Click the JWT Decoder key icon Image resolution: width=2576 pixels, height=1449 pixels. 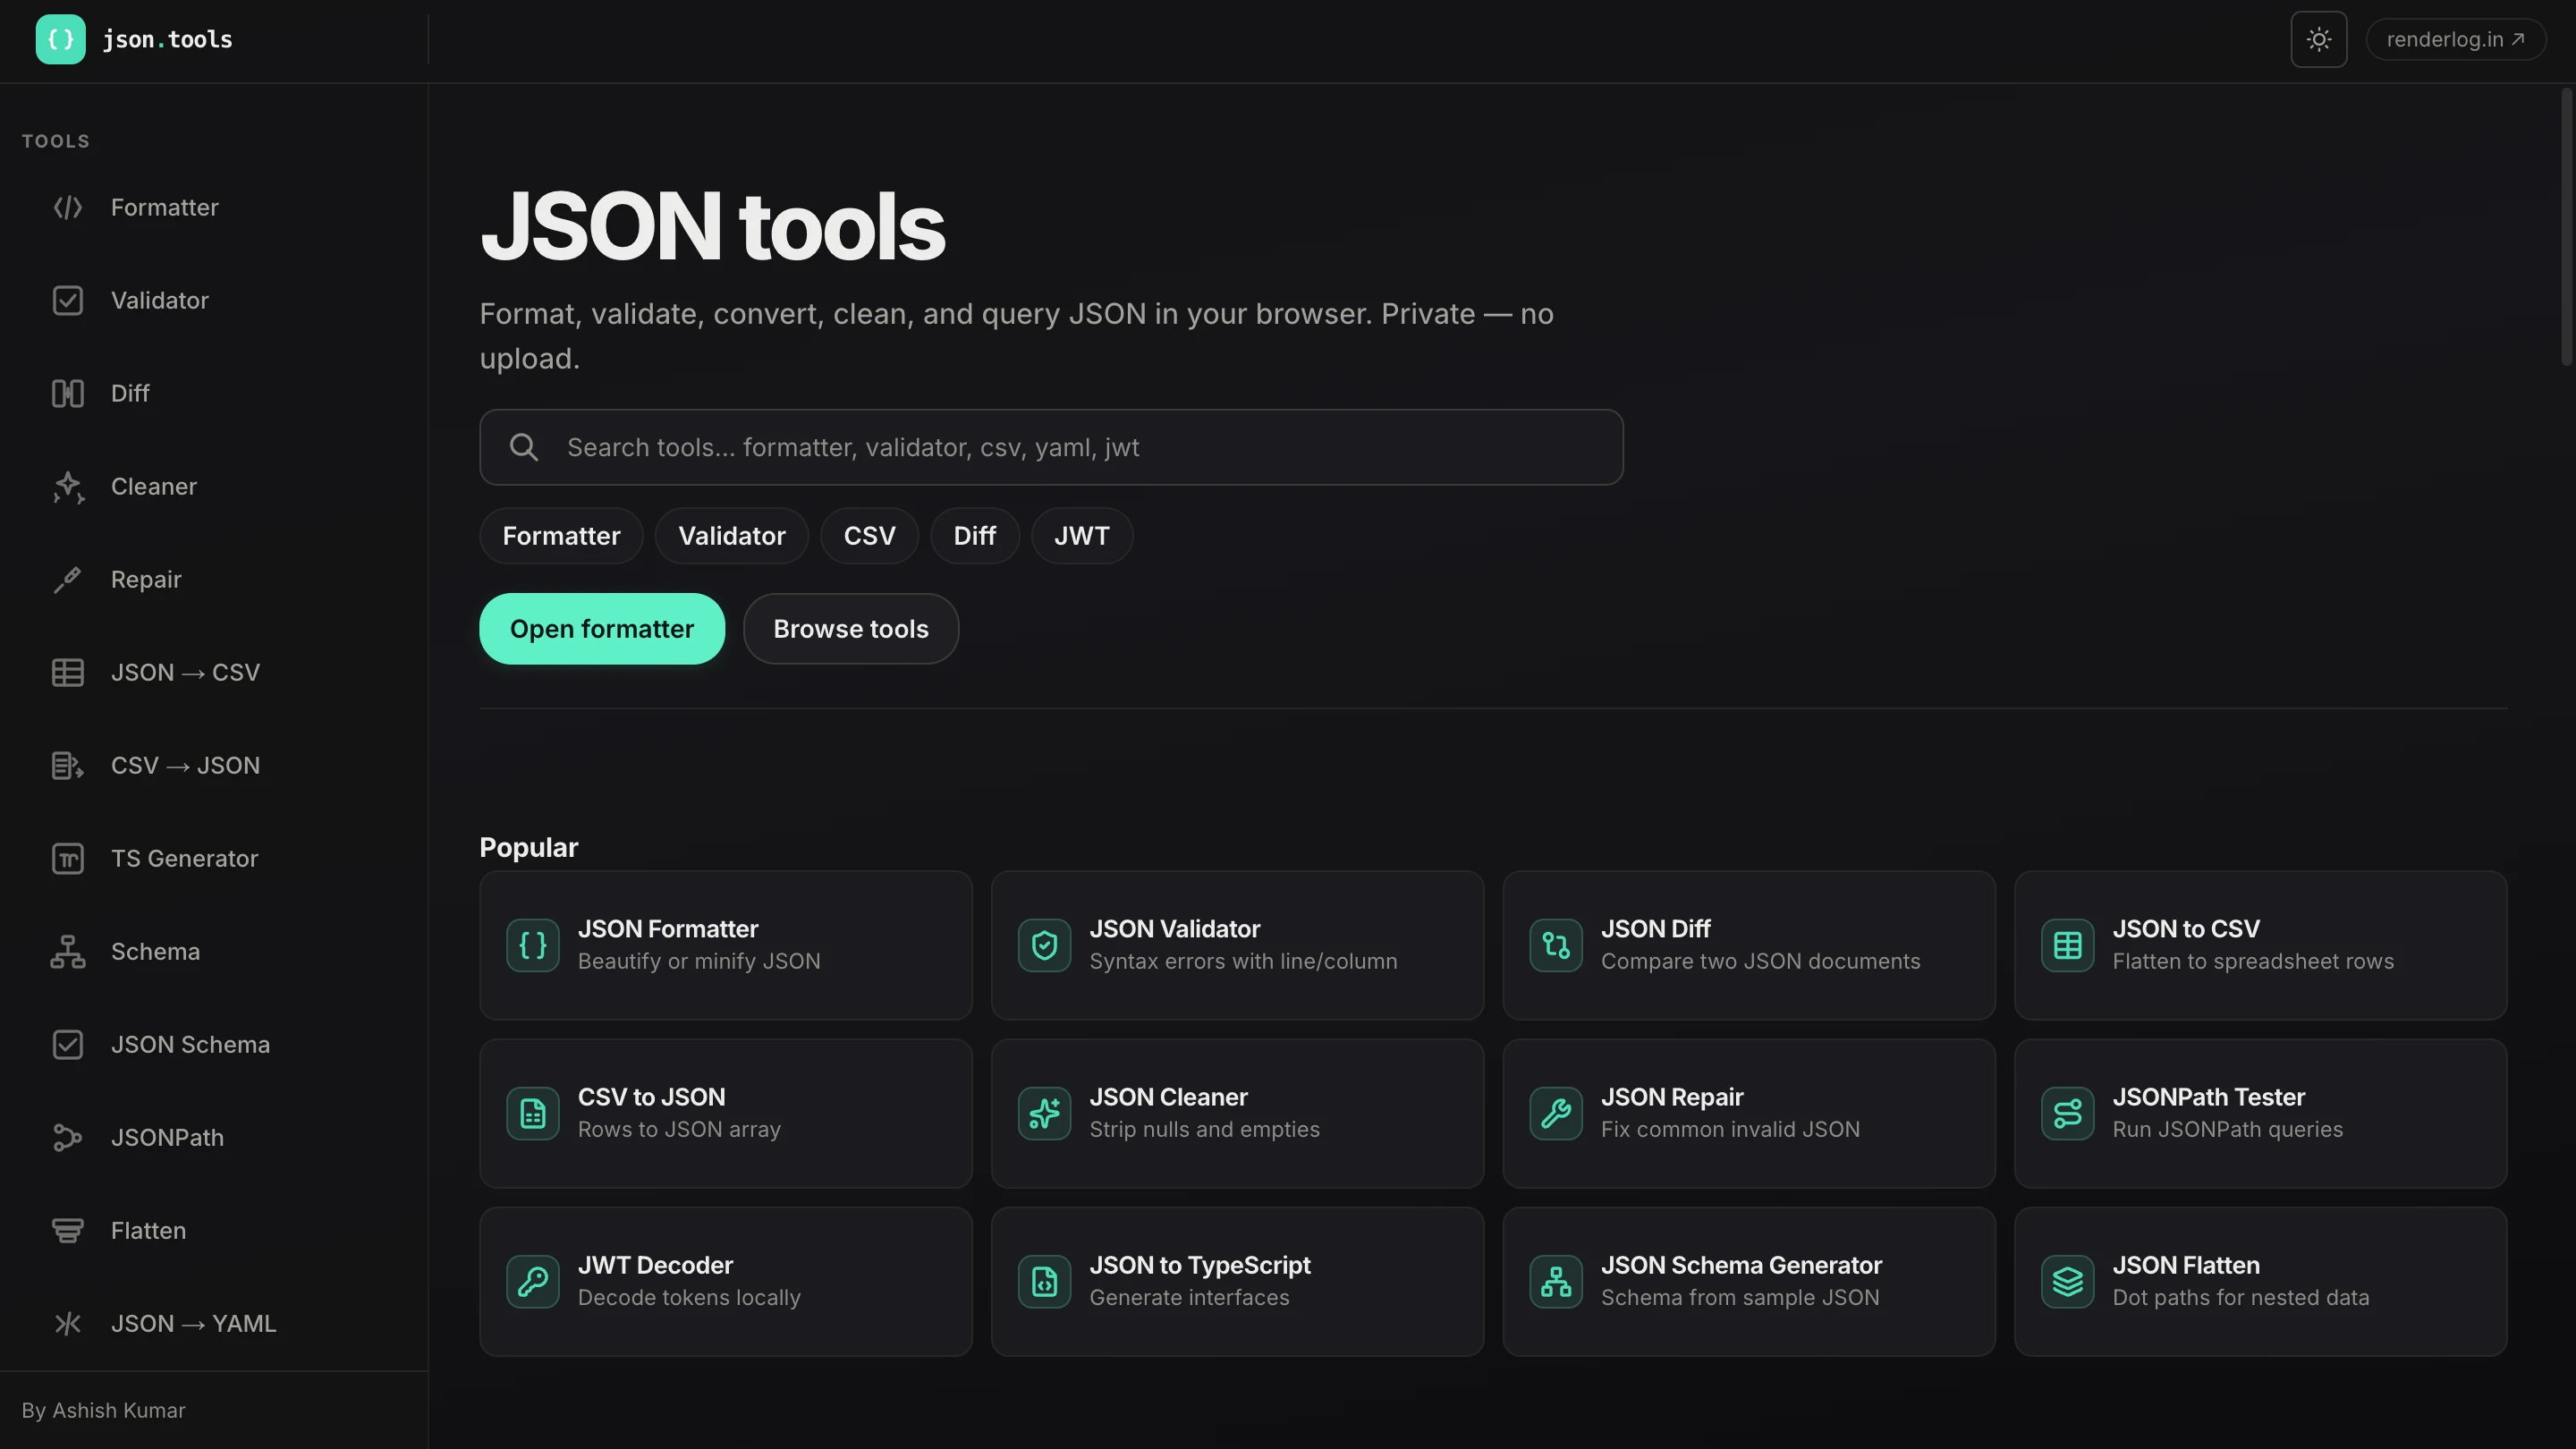(532, 1281)
